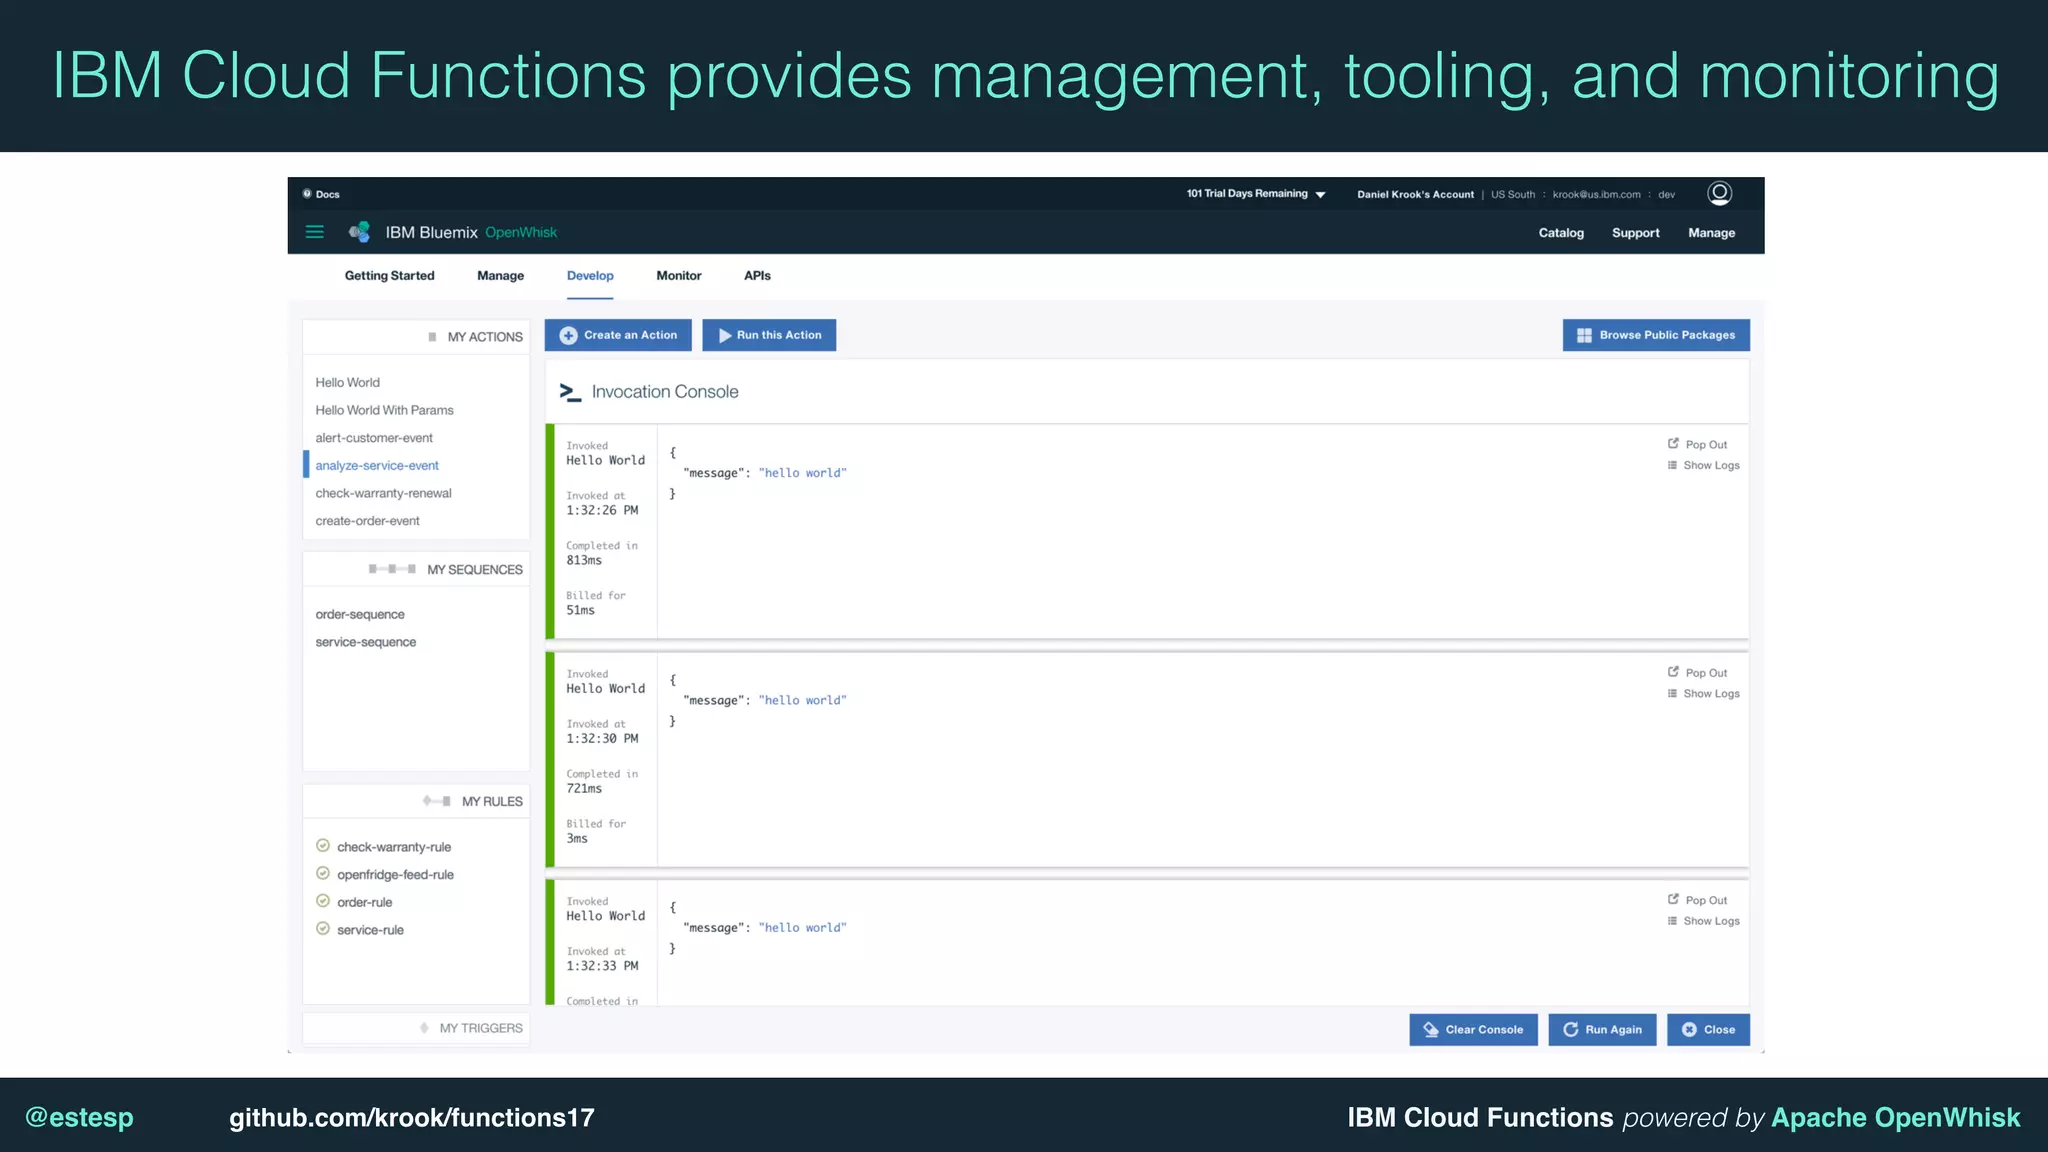Open the service-sequence item
Image resolution: width=2048 pixels, height=1152 pixels.
366,642
